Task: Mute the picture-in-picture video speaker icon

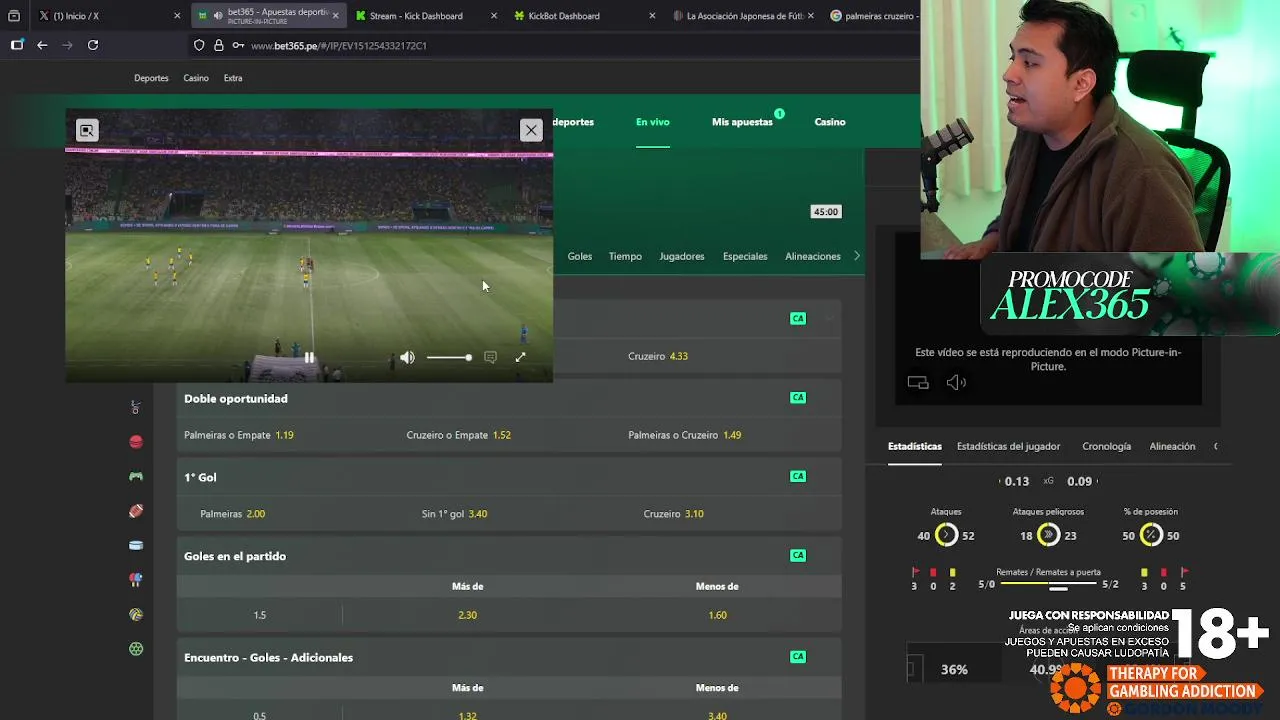Action: pos(407,357)
